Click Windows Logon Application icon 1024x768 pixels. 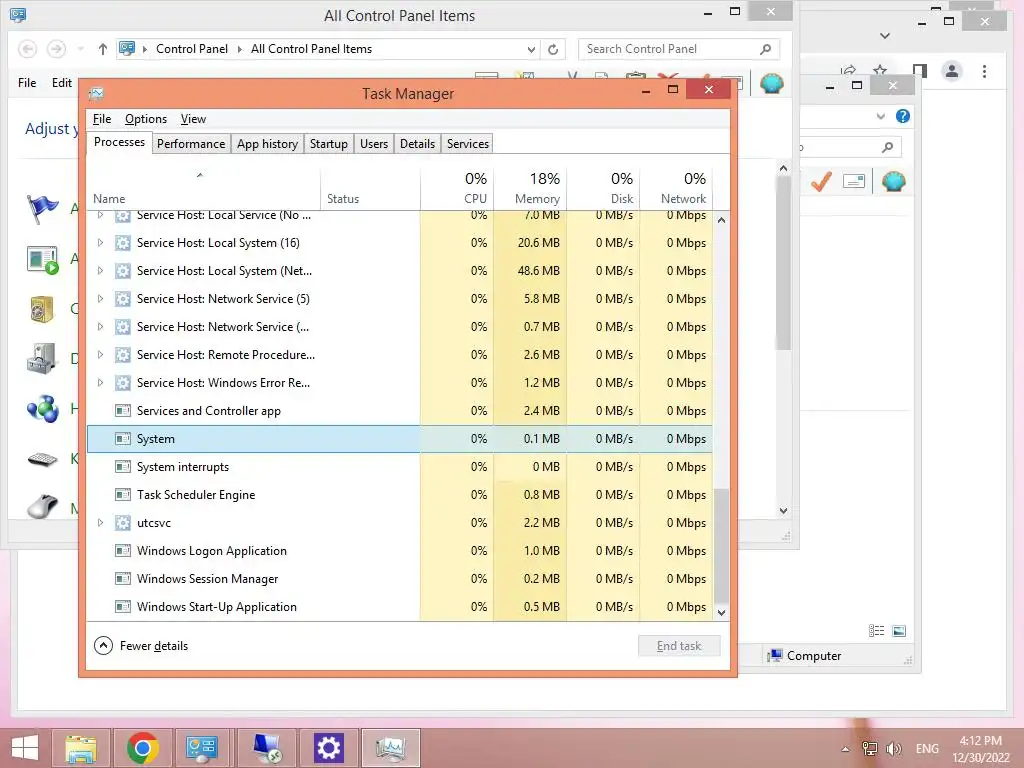point(123,551)
